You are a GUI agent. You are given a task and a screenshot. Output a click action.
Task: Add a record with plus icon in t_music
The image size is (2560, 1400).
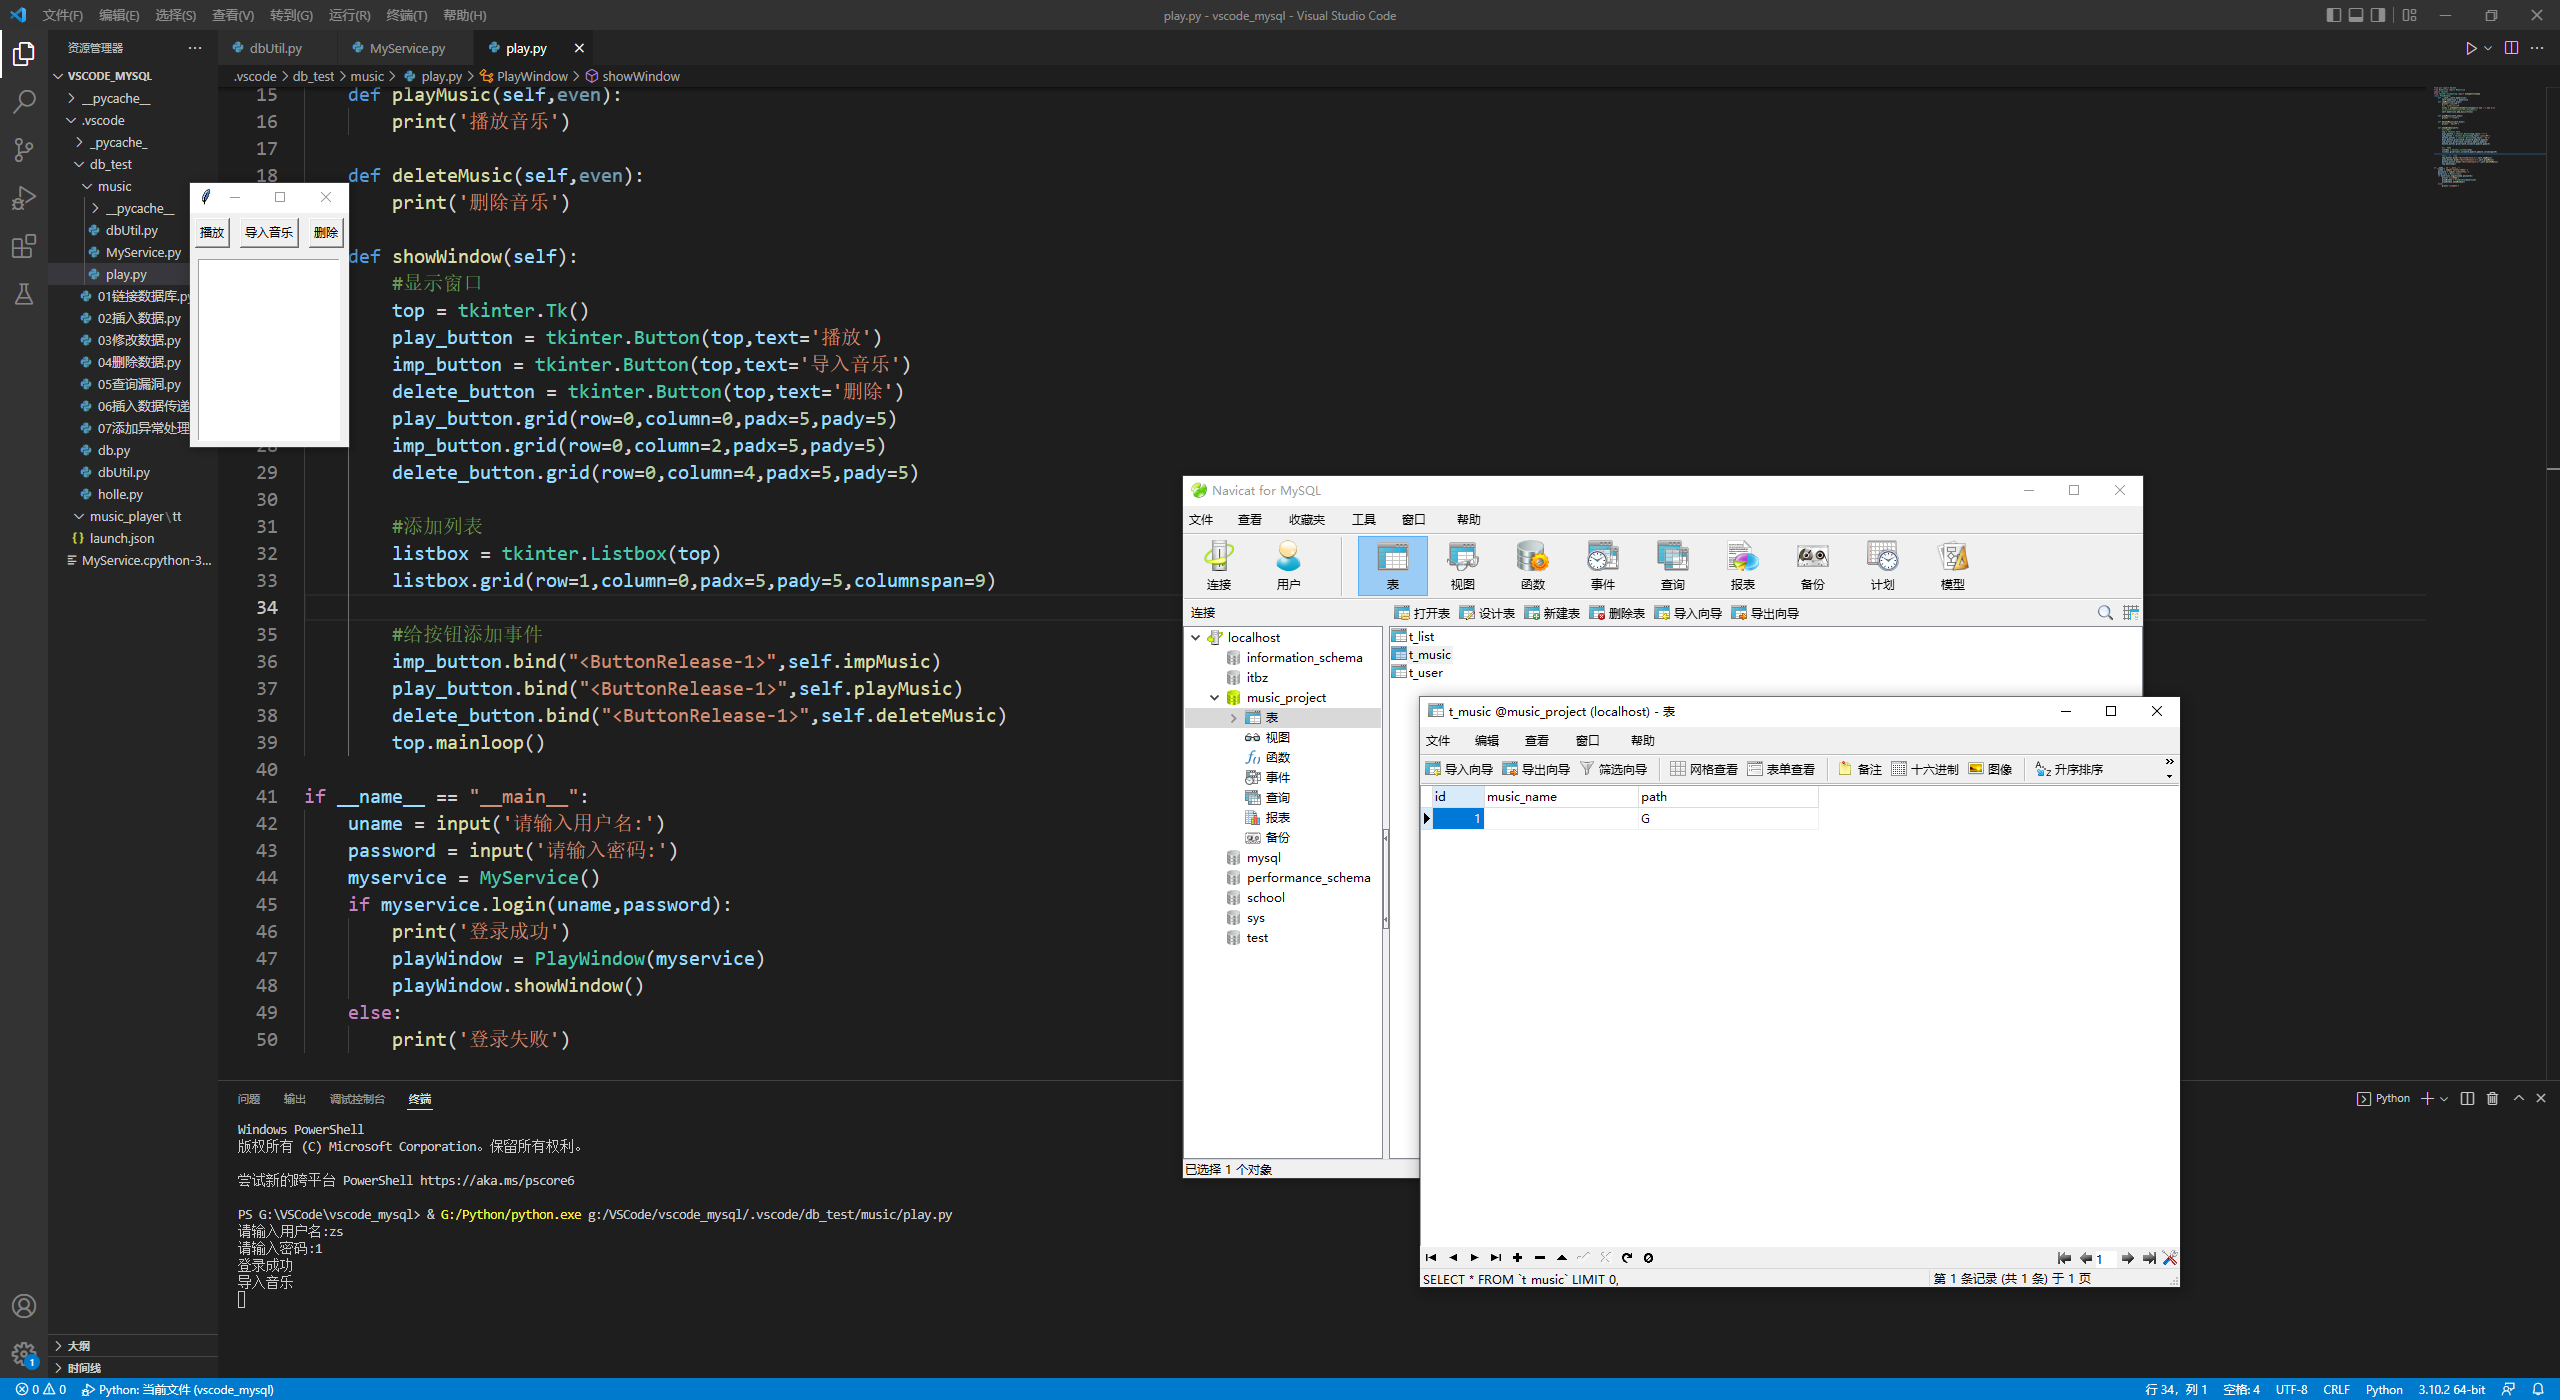click(x=1517, y=1258)
